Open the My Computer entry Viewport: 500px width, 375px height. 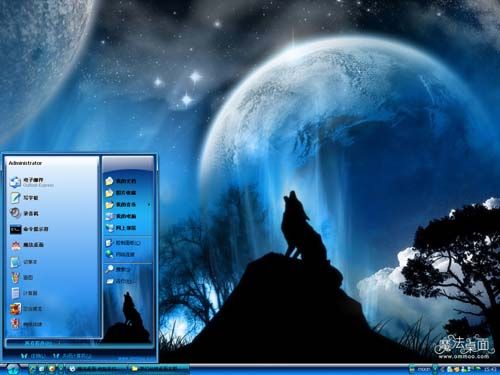(x=121, y=216)
